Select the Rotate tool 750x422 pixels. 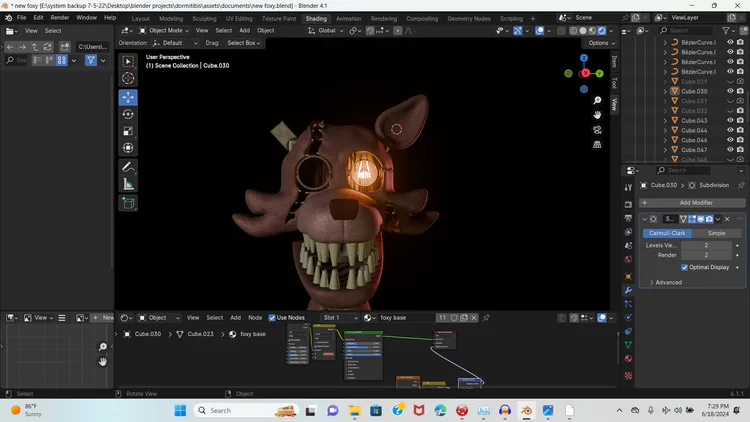pyautogui.click(x=128, y=114)
